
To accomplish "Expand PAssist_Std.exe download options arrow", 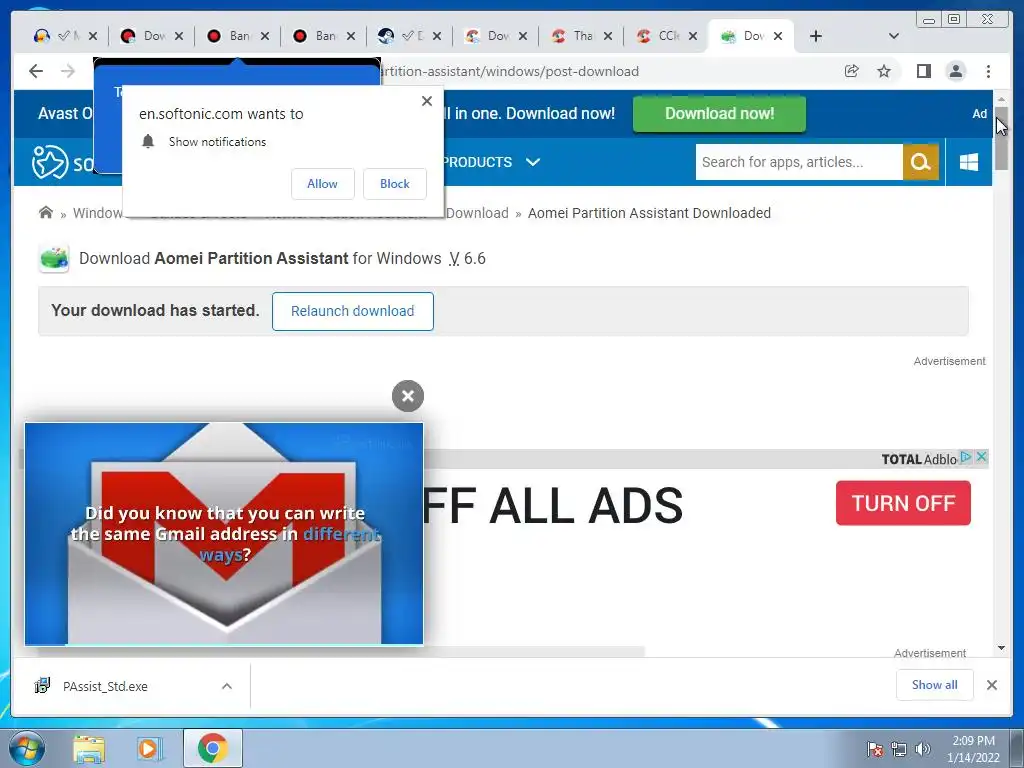I will 227,686.
